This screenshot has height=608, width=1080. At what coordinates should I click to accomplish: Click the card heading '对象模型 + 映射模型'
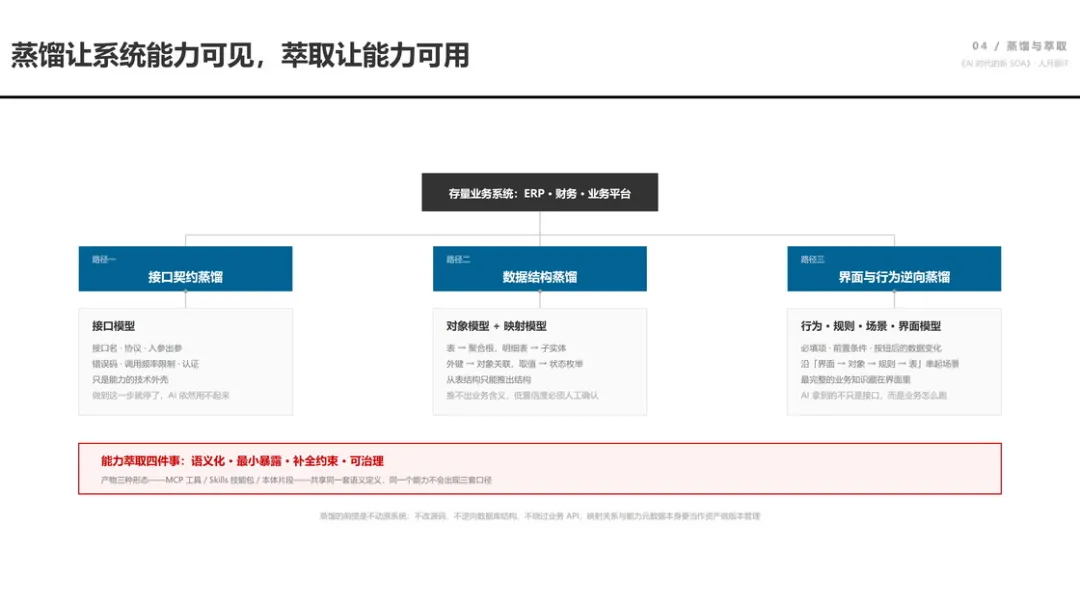pos(497,326)
